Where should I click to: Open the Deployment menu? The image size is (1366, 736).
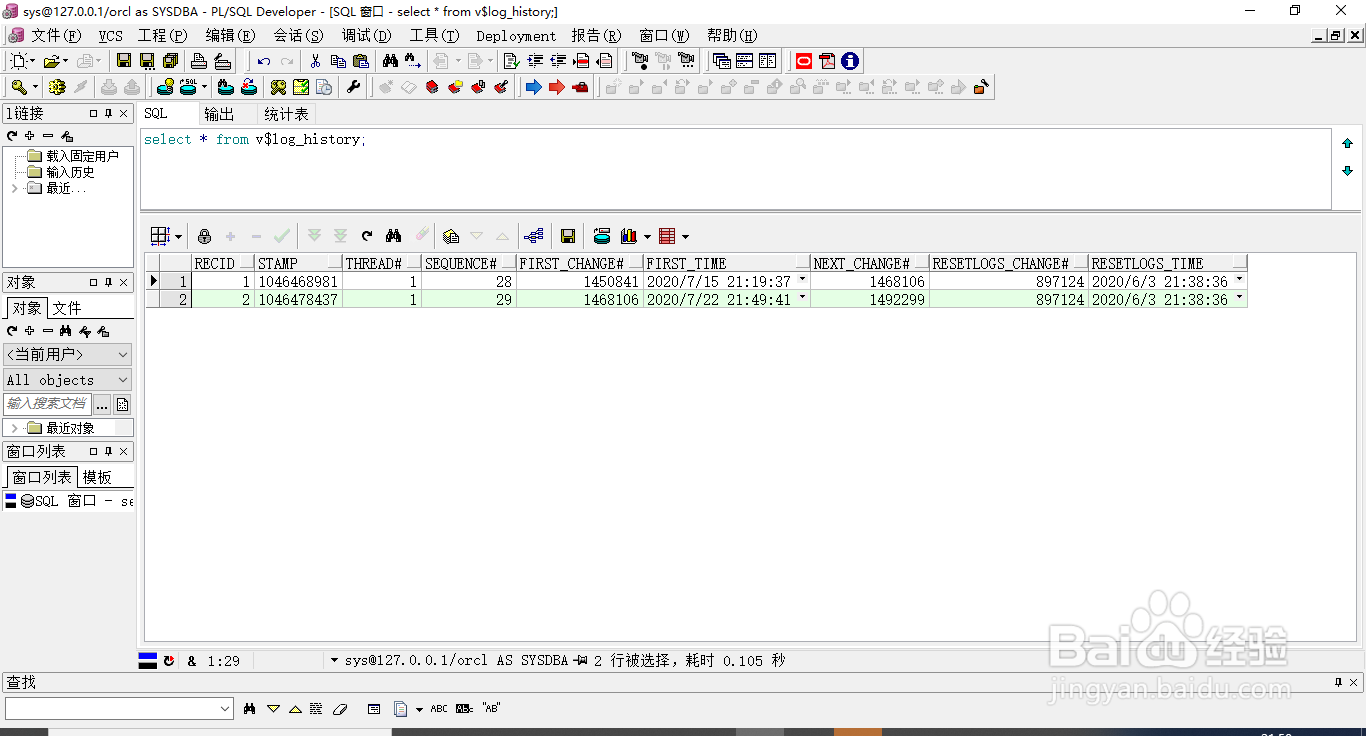coord(516,35)
